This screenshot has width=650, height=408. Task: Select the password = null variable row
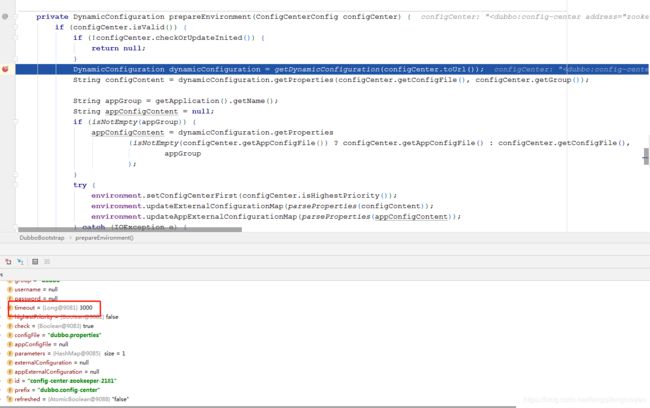pyautogui.click(x=33, y=299)
